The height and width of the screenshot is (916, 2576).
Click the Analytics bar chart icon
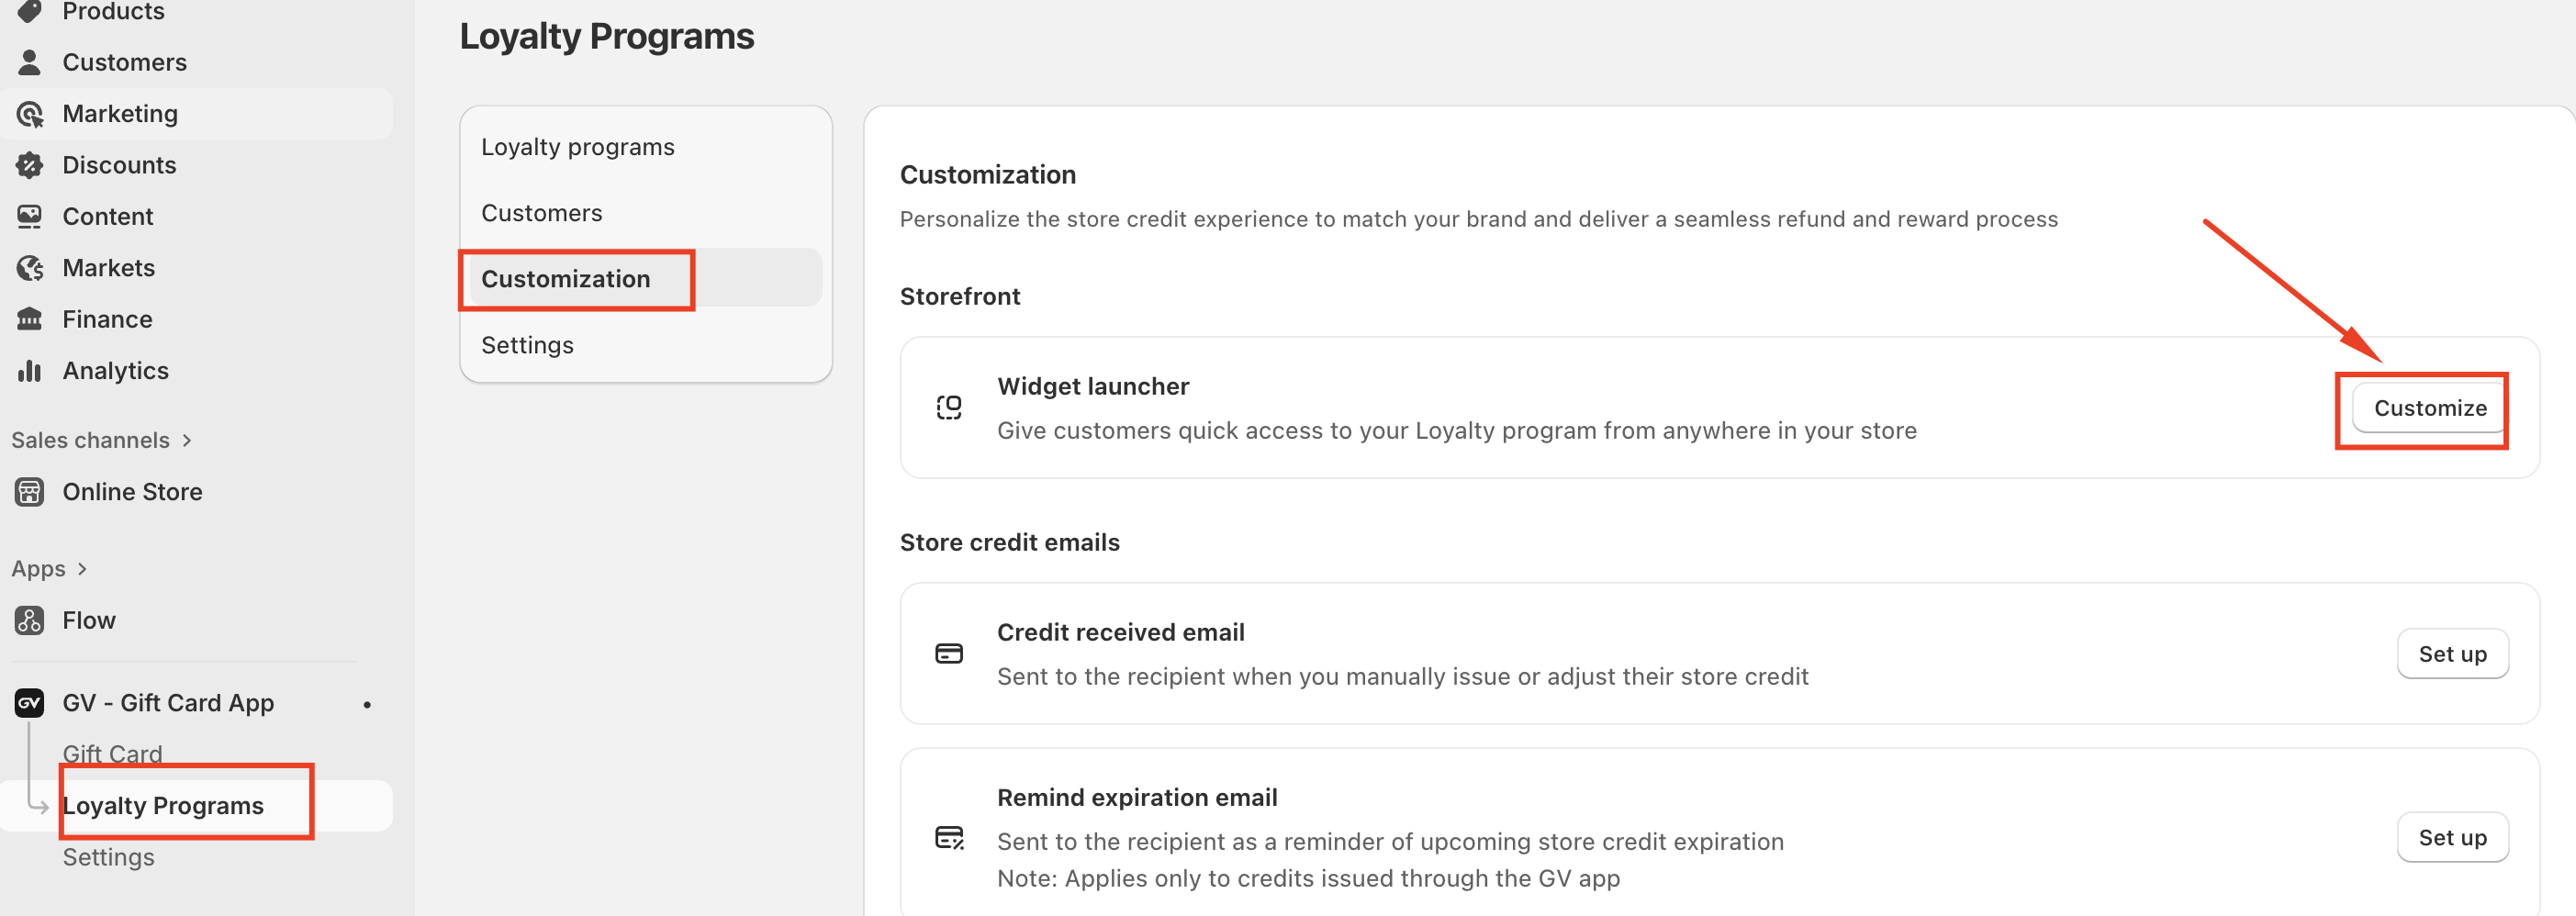point(30,371)
